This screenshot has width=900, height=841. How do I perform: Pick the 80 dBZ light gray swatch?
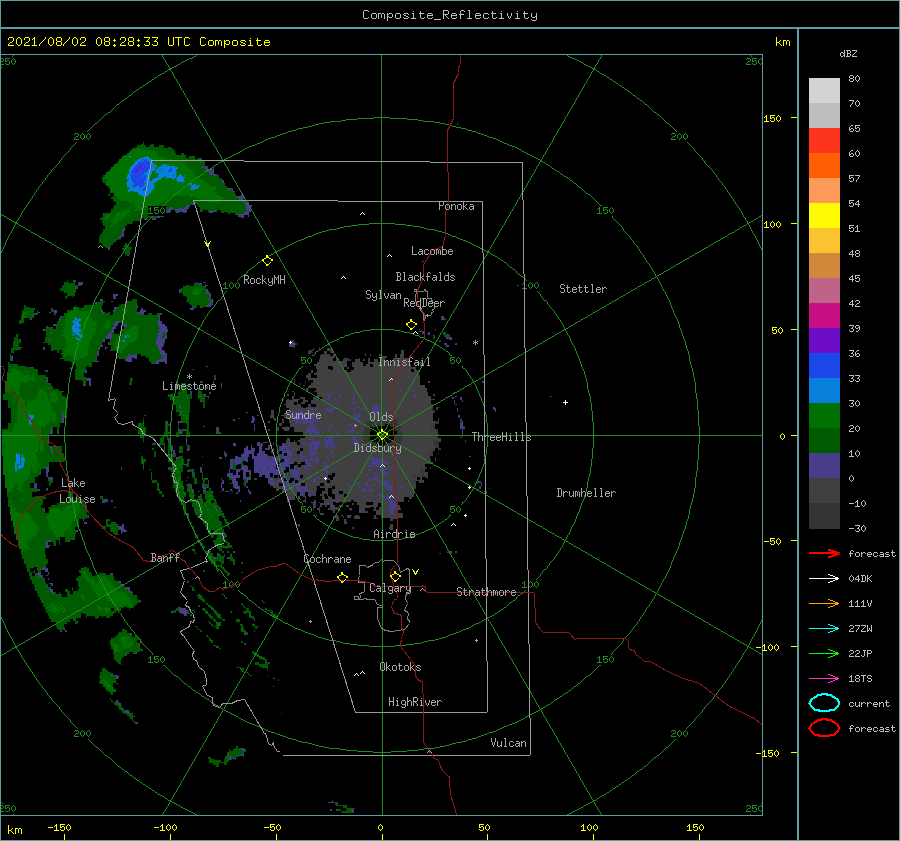tap(824, 91)
